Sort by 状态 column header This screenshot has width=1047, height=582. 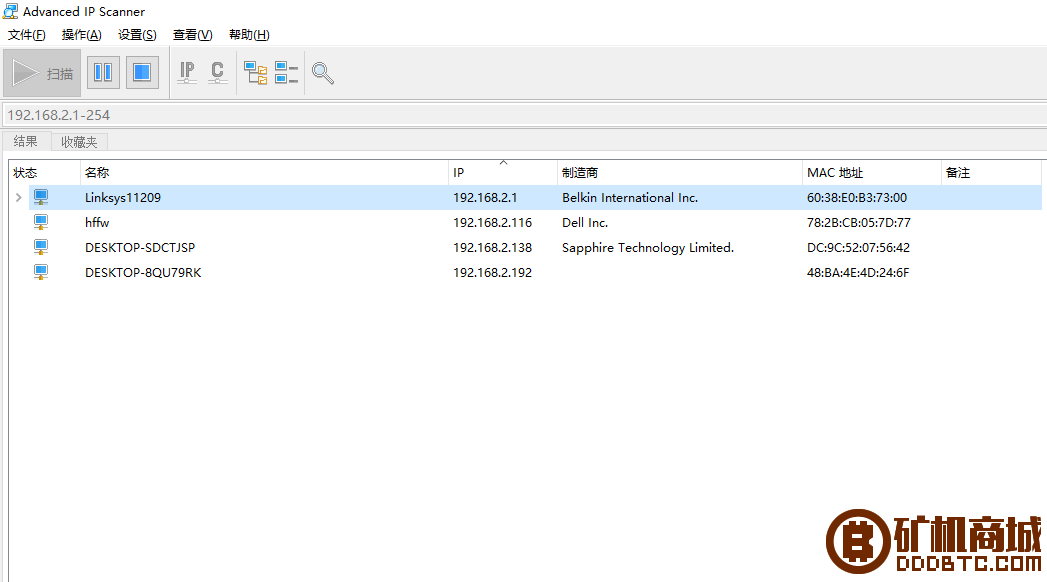45,173
